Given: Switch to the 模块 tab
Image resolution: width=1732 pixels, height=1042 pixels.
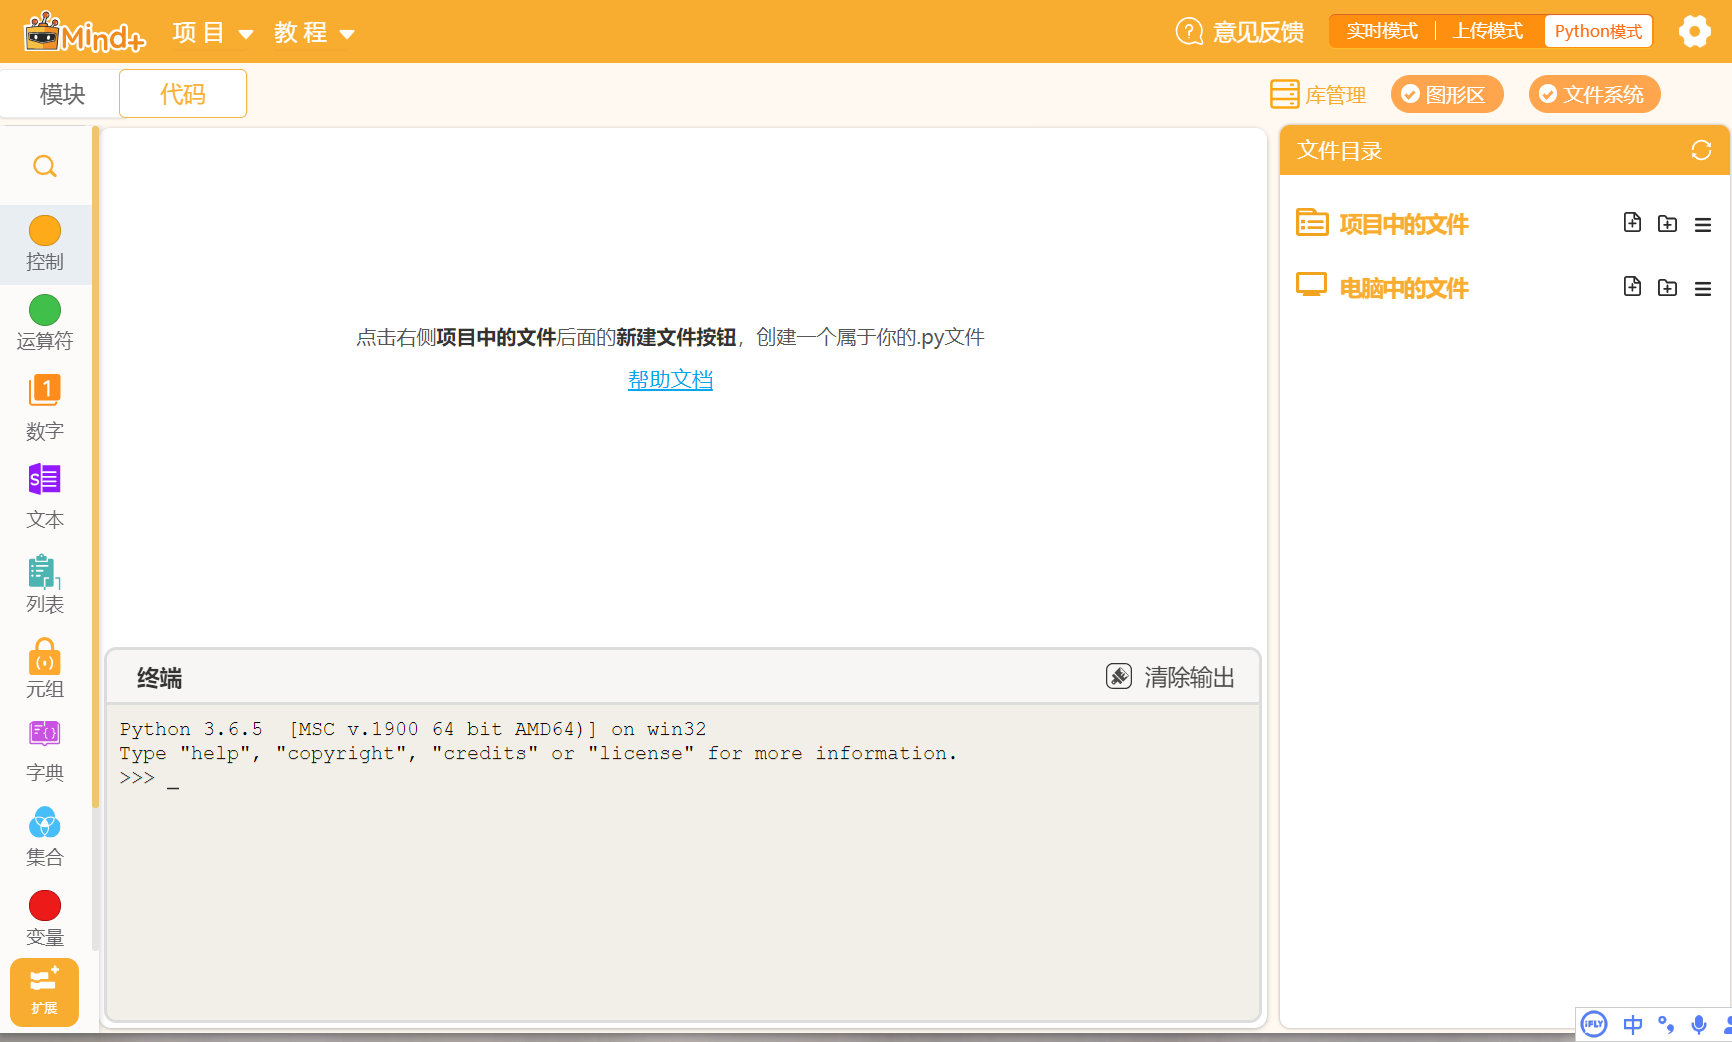Looking at the screenshot, I should [62, 94].
